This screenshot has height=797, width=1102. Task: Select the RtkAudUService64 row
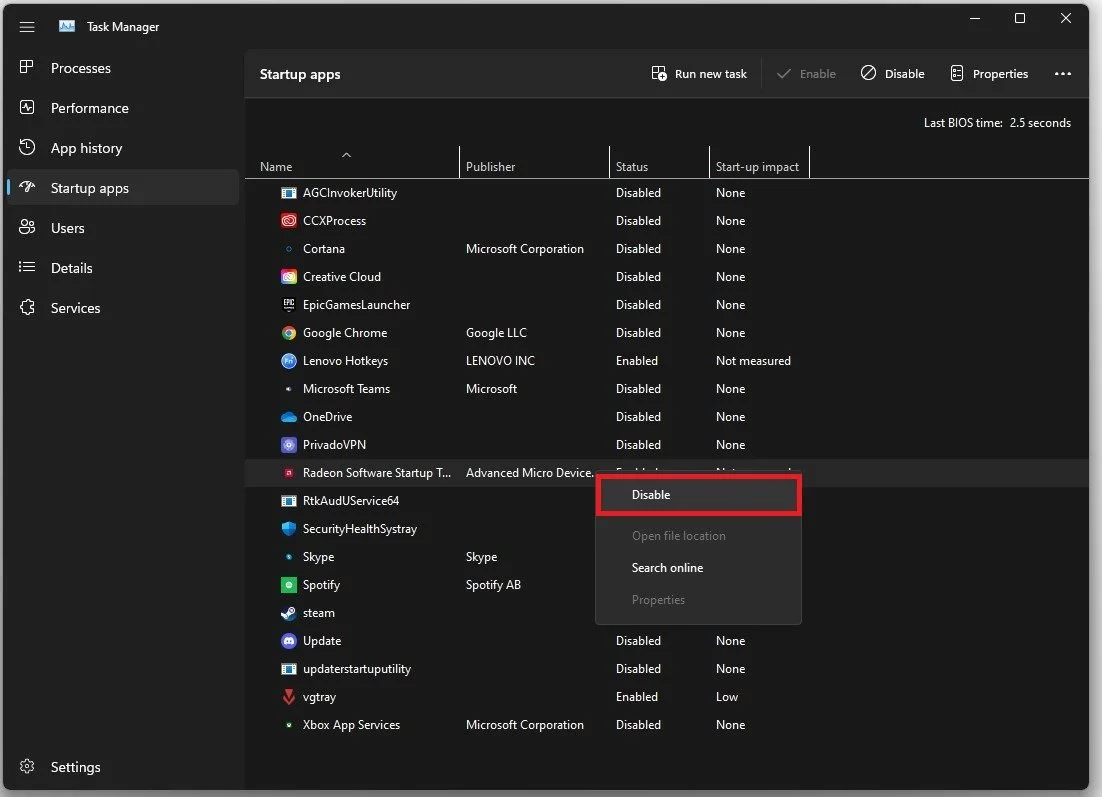tap(420, 501)
